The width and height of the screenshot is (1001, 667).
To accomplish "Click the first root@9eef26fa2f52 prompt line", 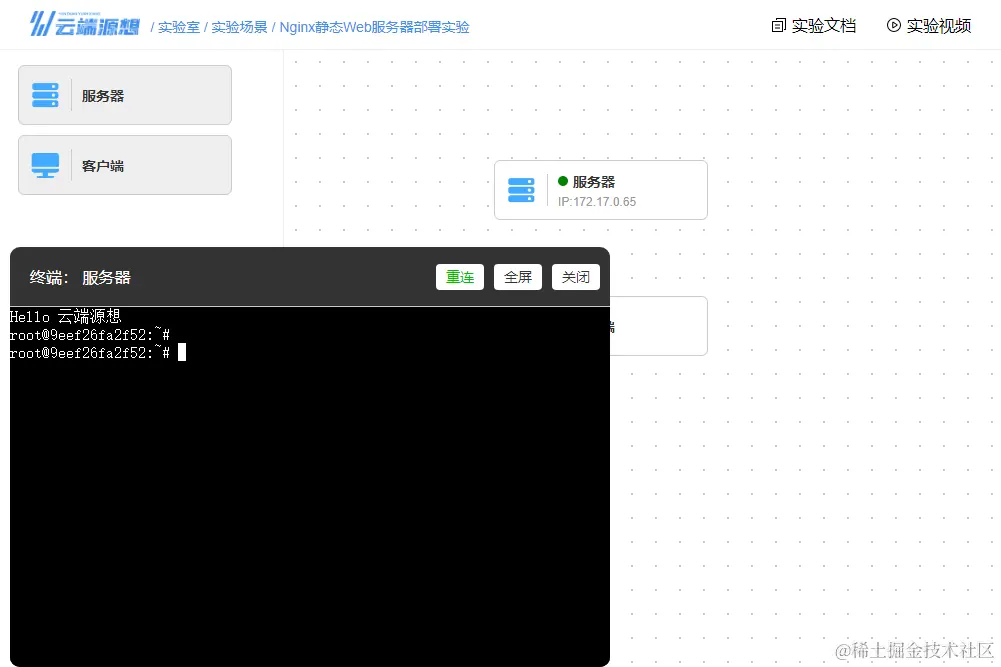I will click(x=89, y=334).
